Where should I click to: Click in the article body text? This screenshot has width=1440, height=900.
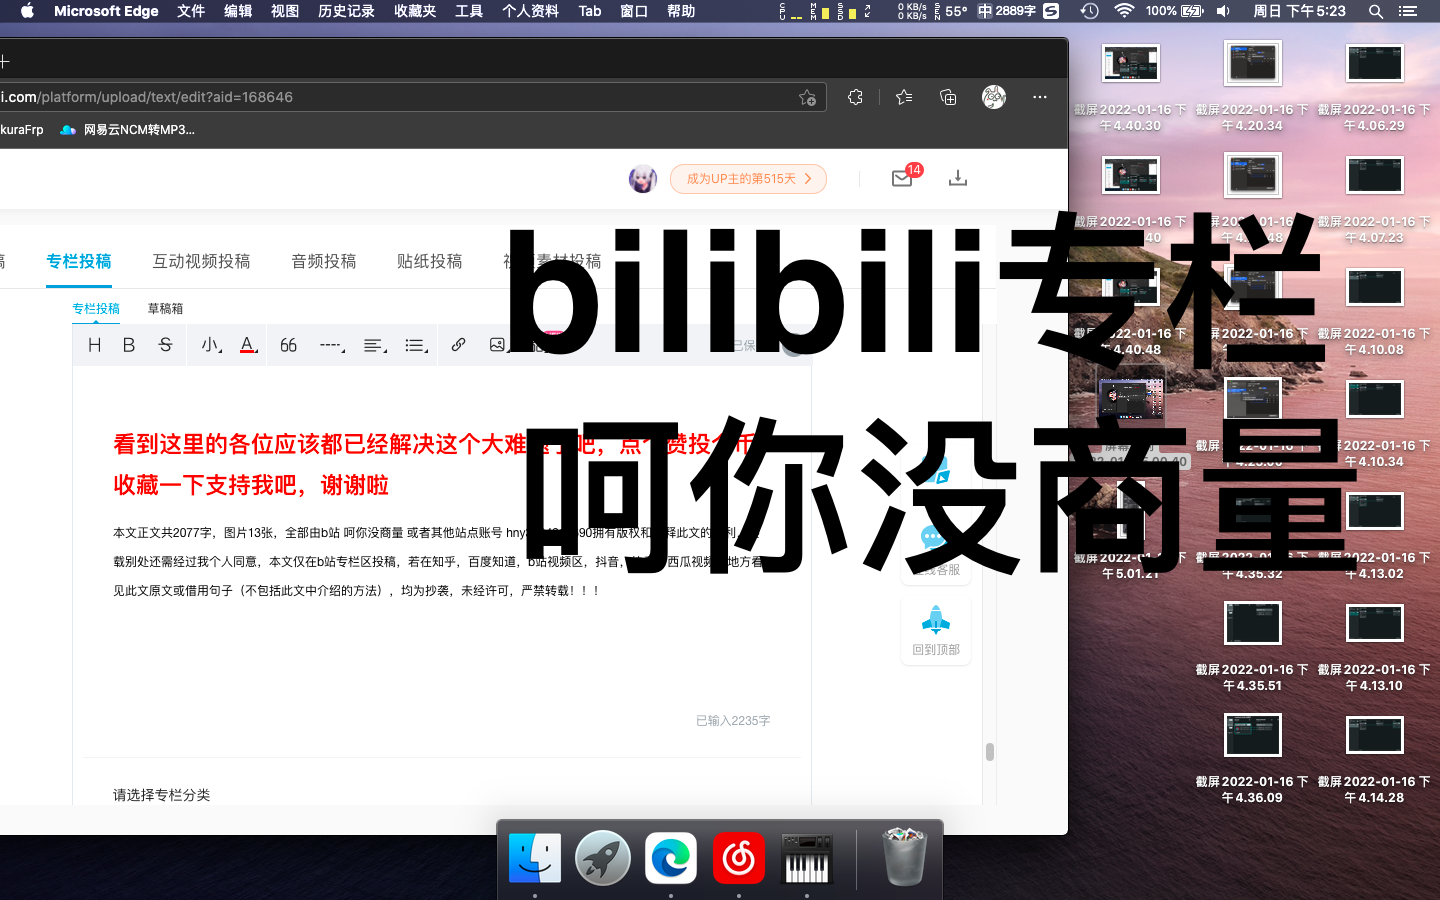point(437,561)
